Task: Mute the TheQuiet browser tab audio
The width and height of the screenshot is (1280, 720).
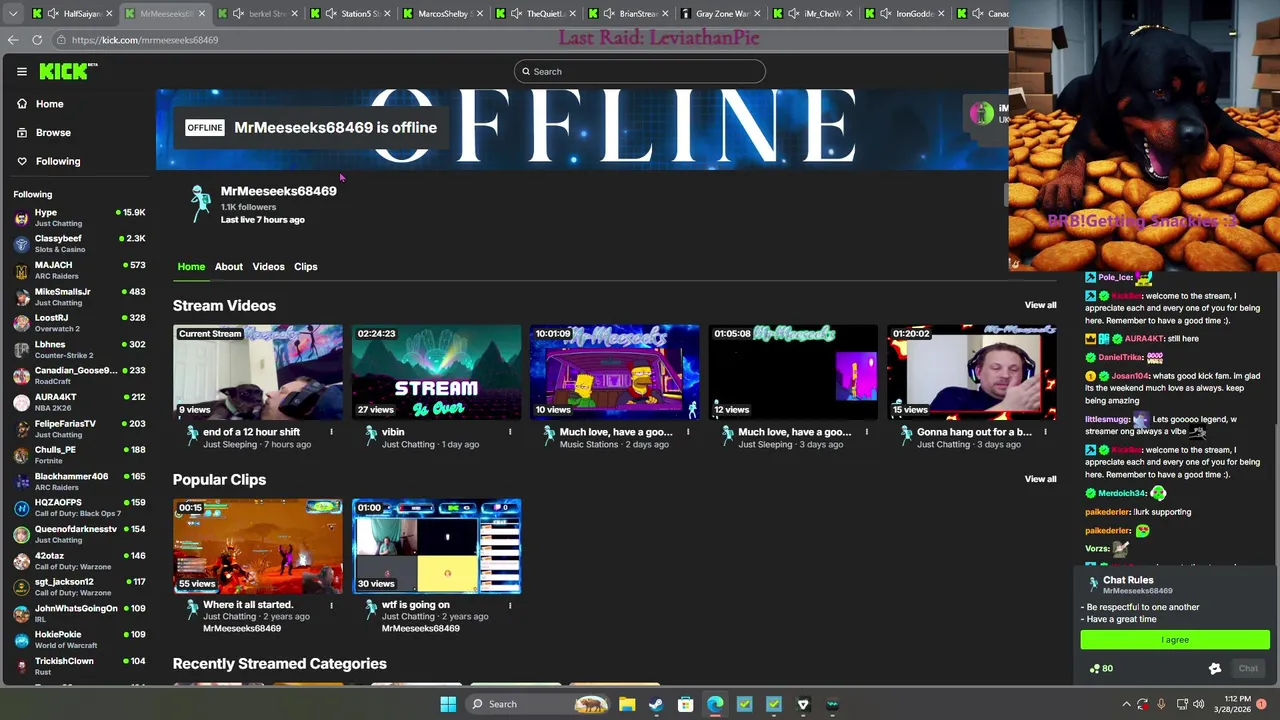Action: tap(516, 14)
